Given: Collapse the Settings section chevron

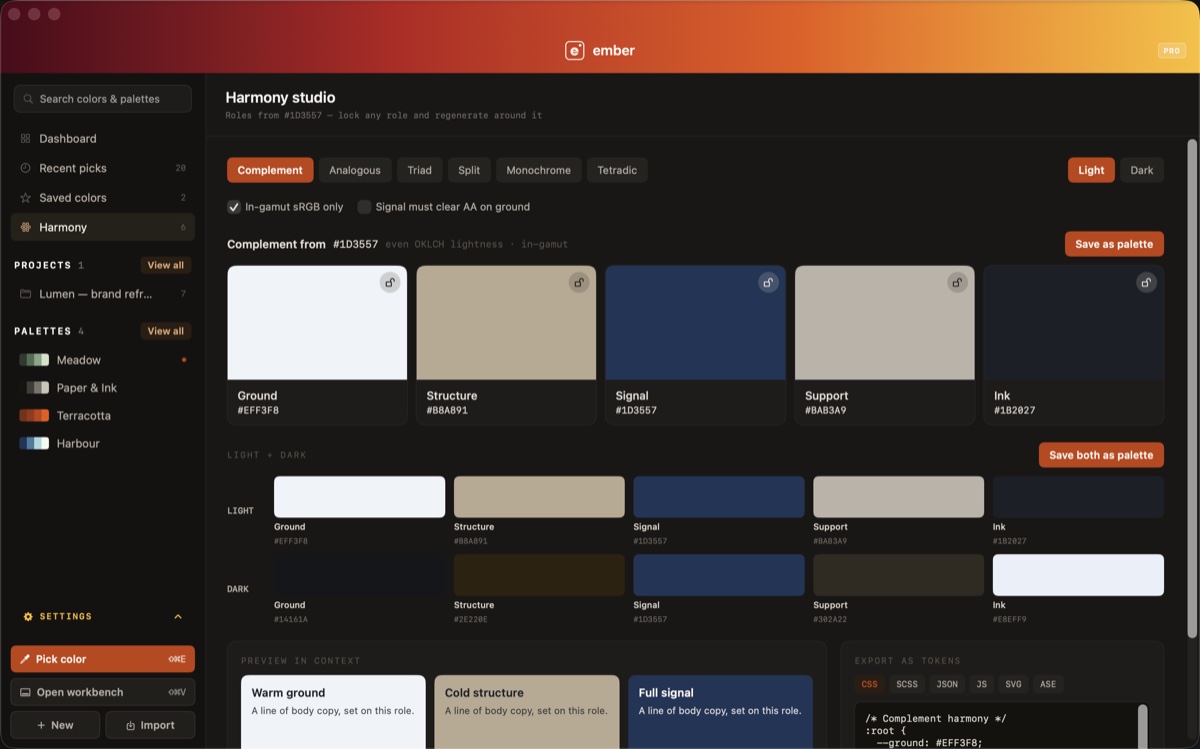Looking at the screenshot, I should tap(178, 616).
